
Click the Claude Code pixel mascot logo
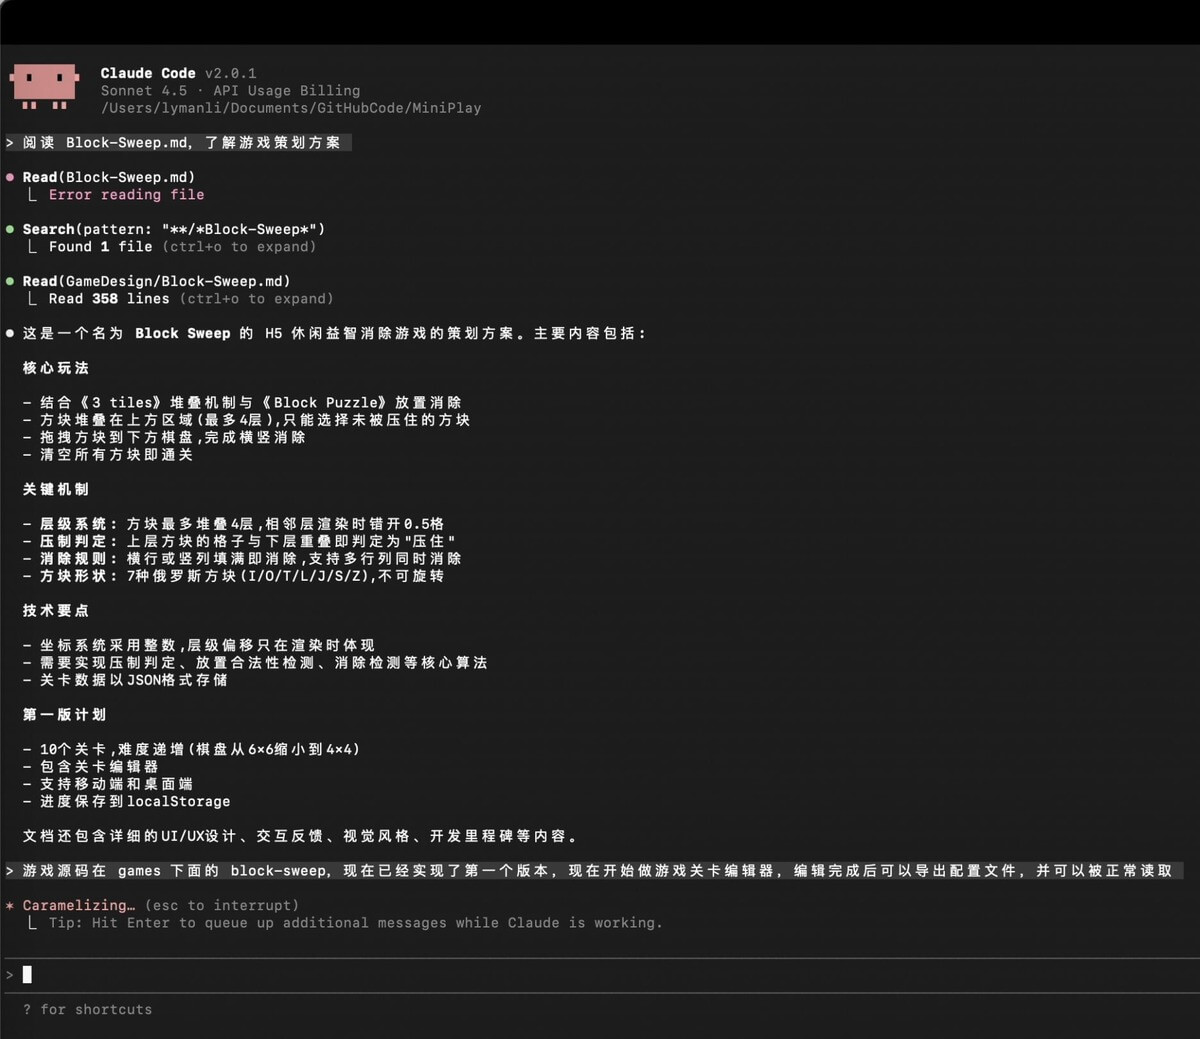[x=44, y=86]
